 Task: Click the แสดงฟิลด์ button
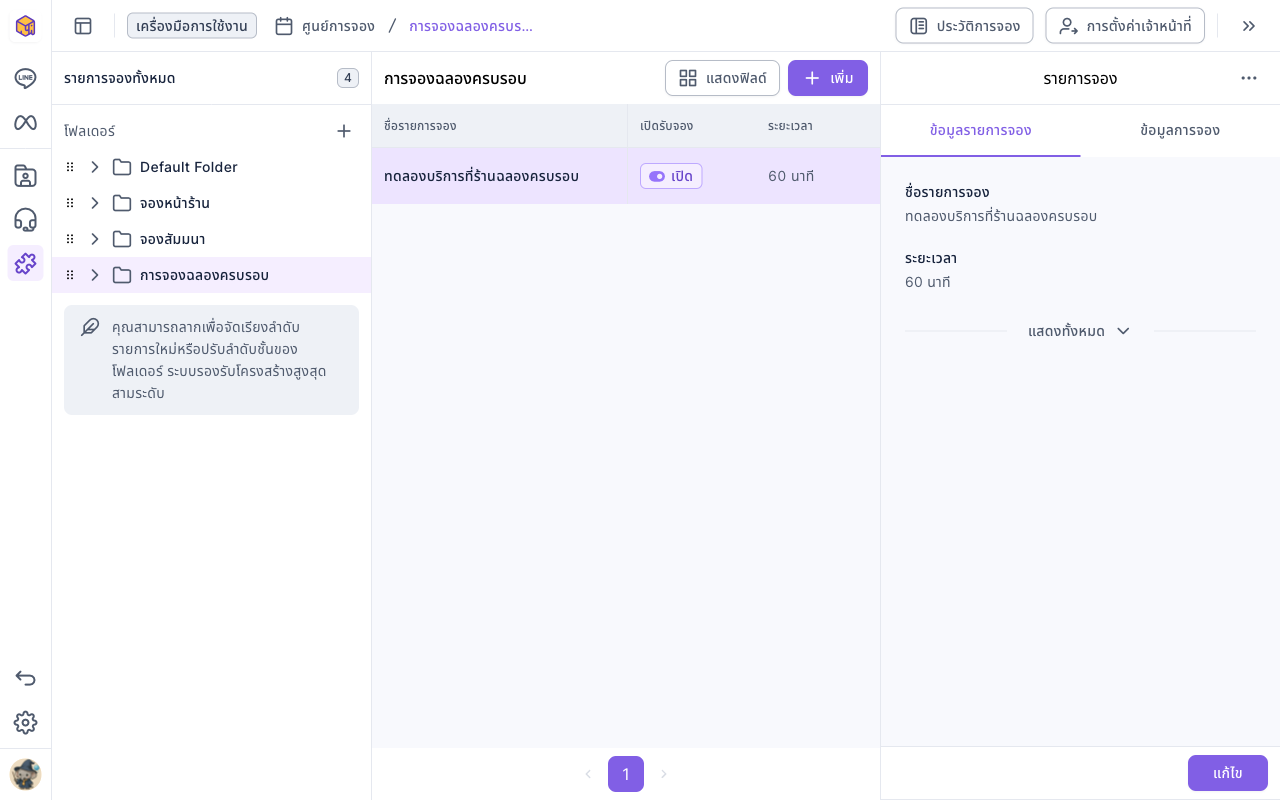pos(722,78)
